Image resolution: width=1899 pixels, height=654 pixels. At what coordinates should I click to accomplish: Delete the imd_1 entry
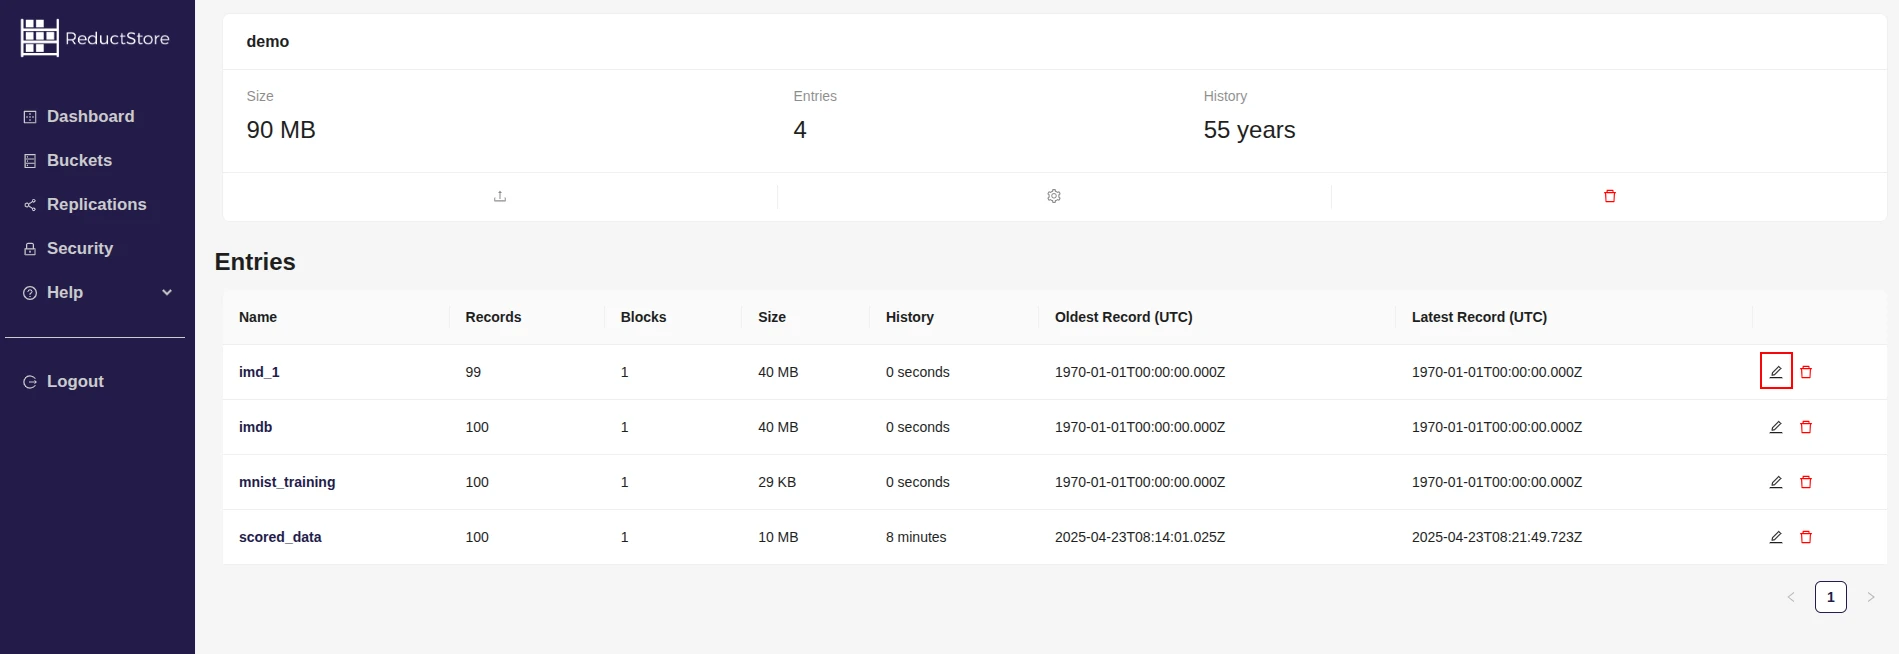(x=1805, y=372)
